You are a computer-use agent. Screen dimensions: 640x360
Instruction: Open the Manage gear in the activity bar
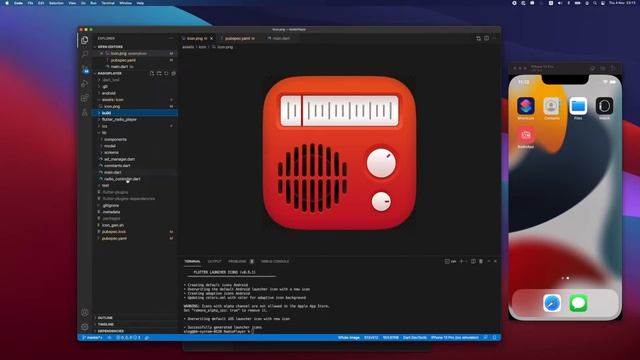(84, 327)
